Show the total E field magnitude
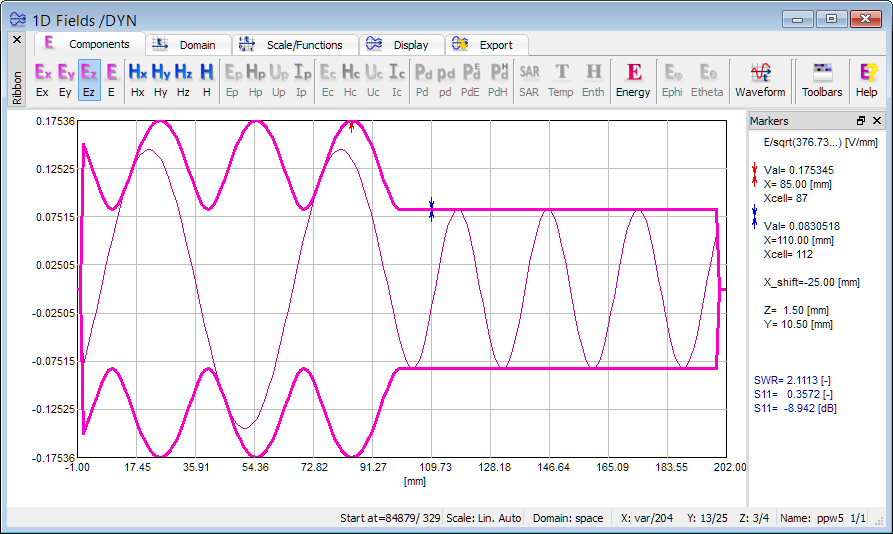 tap(111, 79)
